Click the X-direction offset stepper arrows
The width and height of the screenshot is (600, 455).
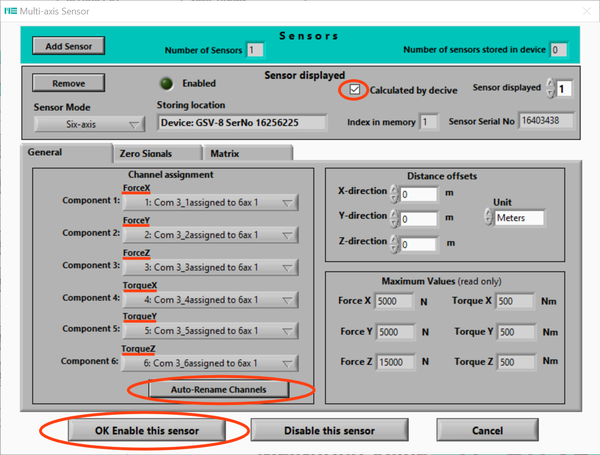click(x=394, y=194)
